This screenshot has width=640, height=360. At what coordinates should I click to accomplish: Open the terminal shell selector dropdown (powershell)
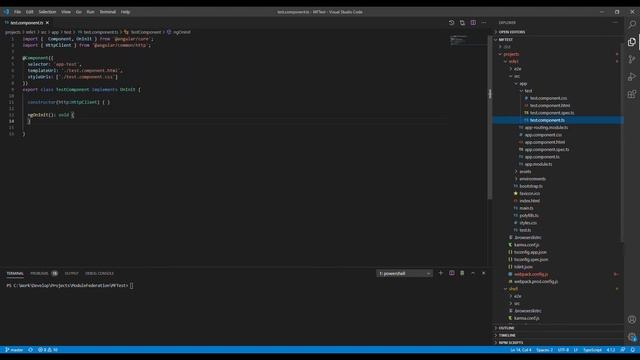pyautogui.click(x=404, y=273)
